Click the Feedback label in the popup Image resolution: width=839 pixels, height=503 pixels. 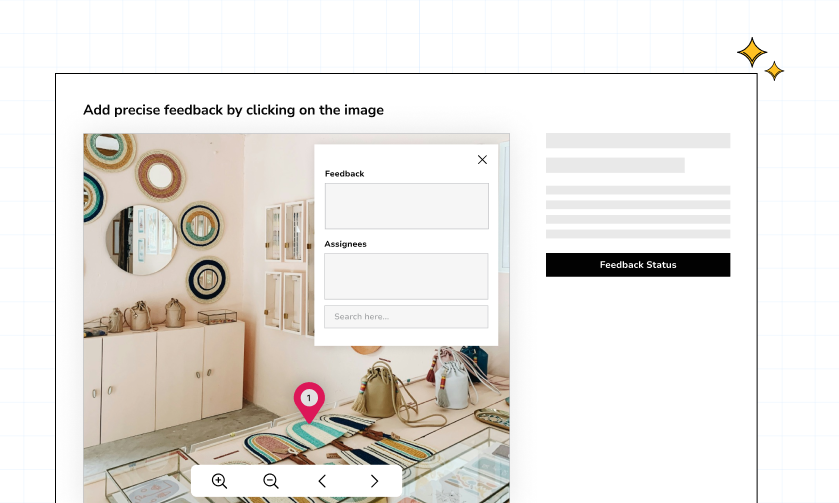[344, 174]
